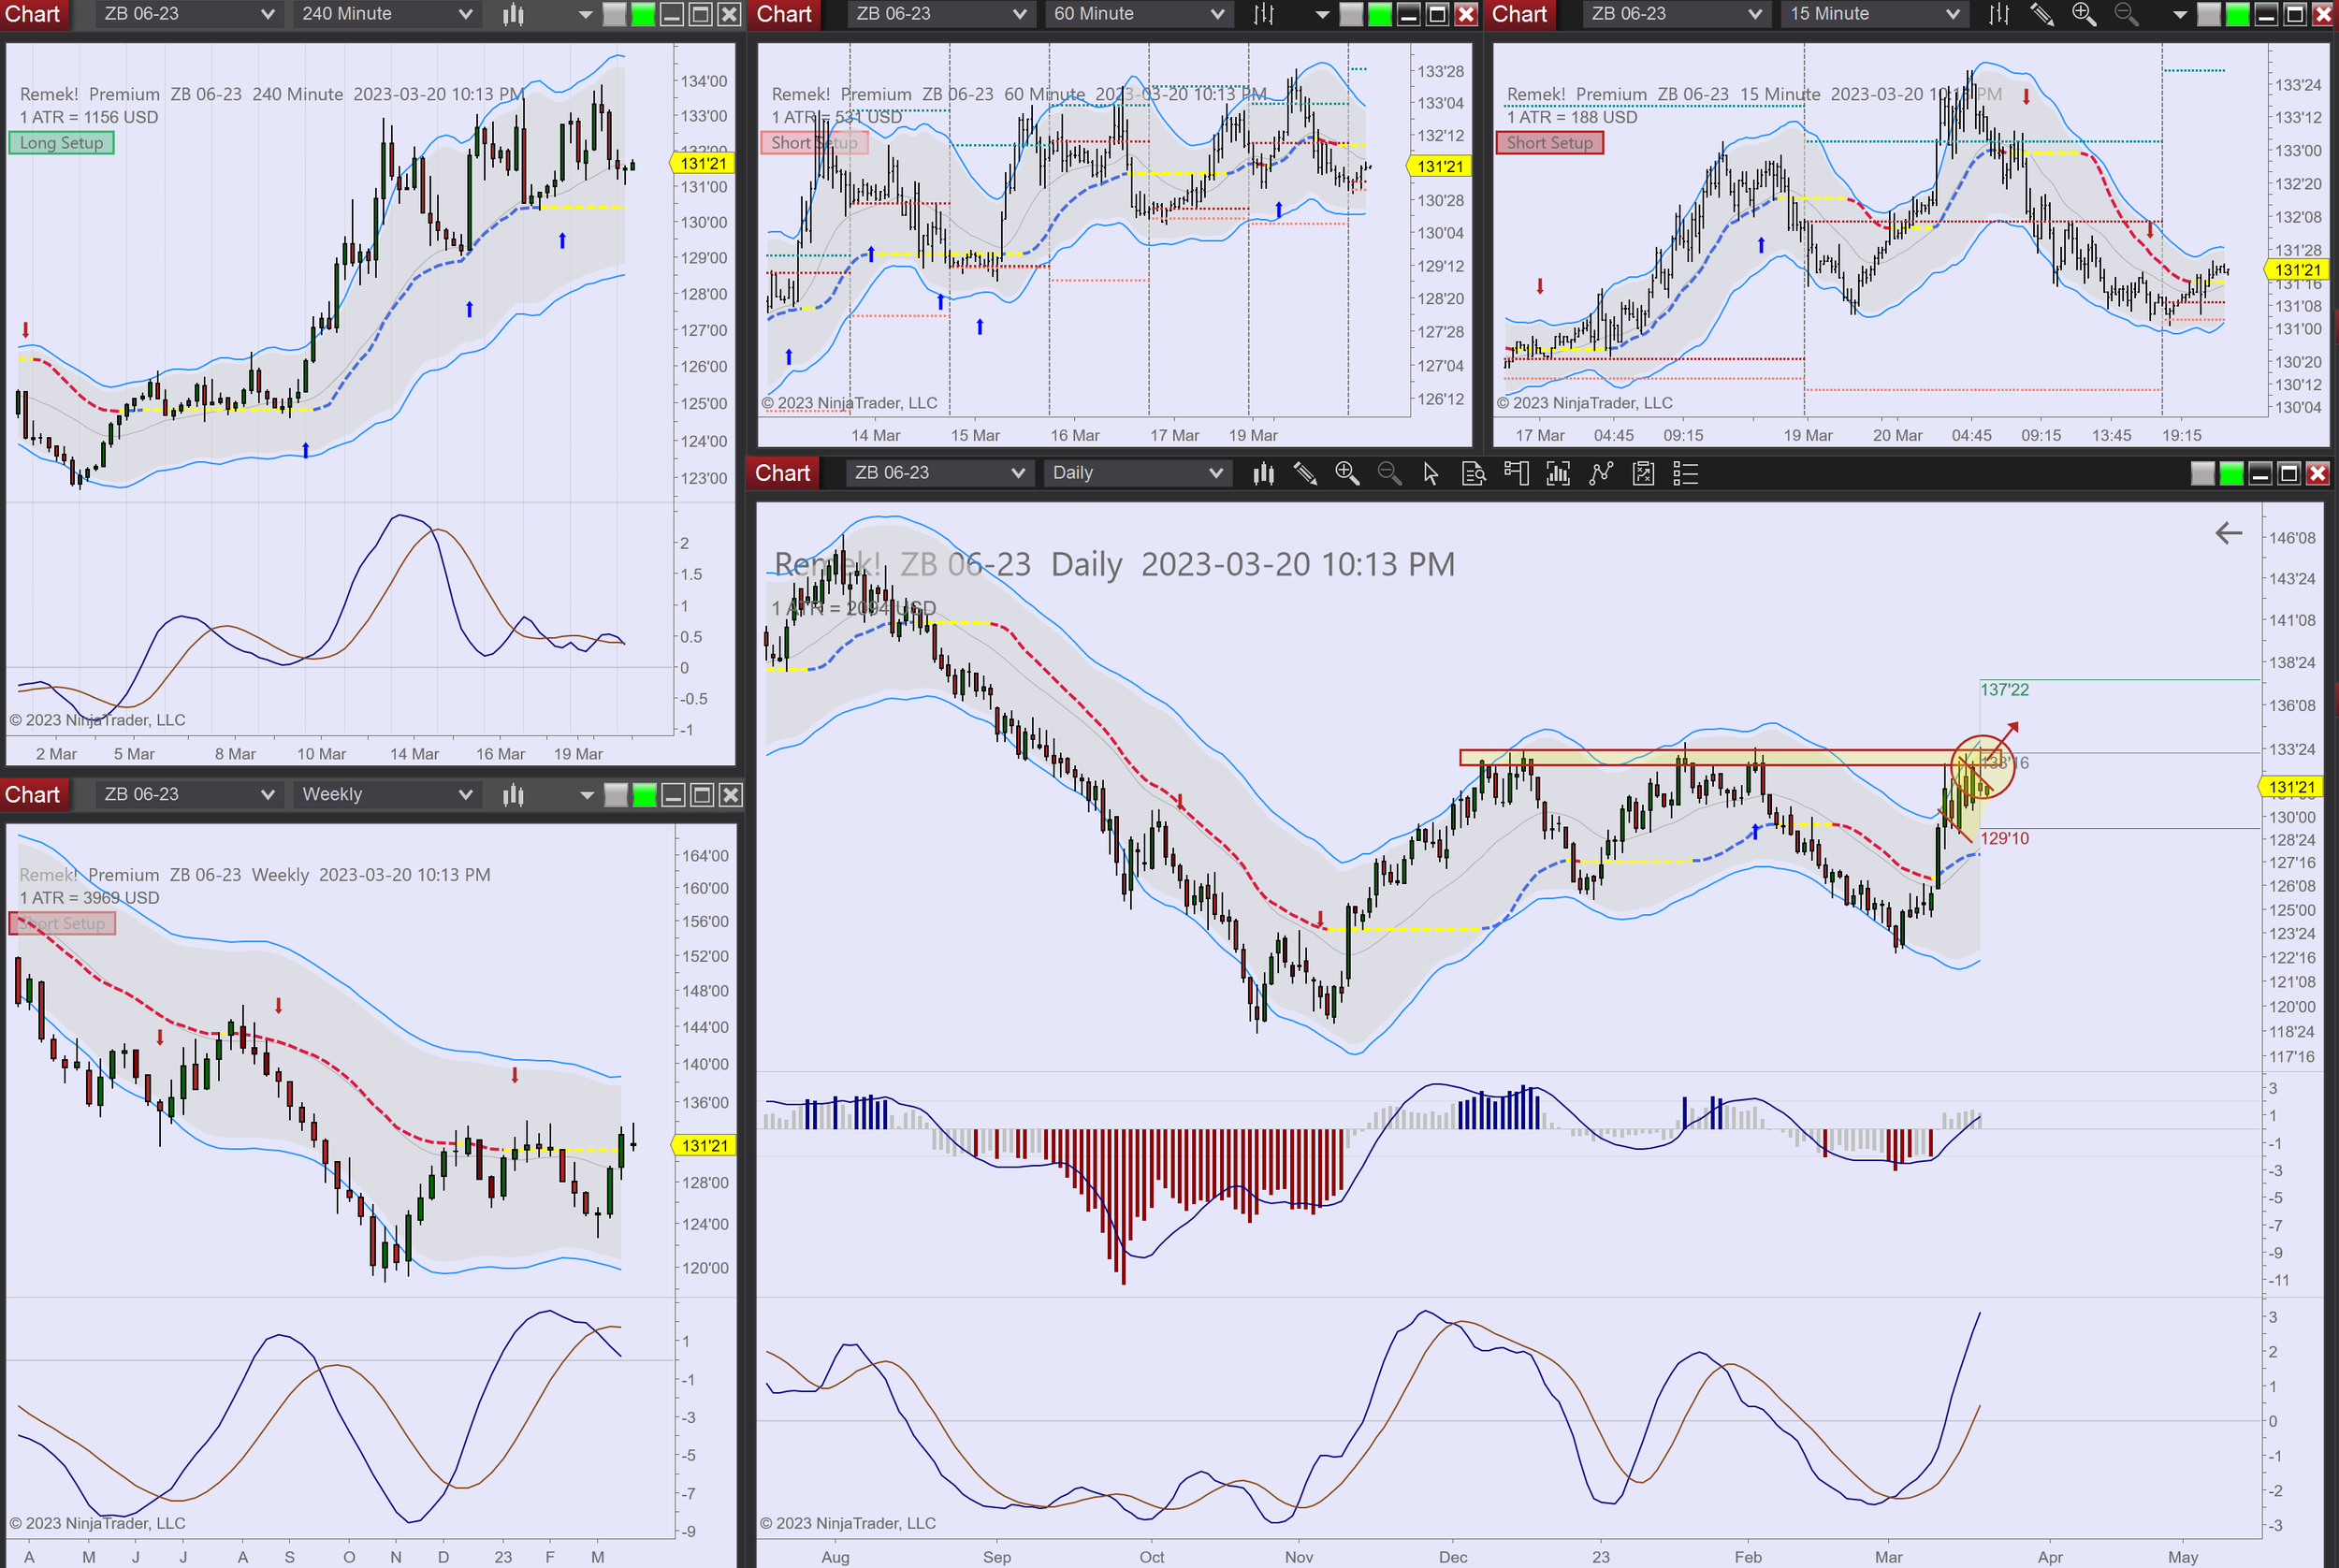The width and height of the screenshot is (2339, 1568).
Task: Toggle green instrument link on Weekly chart
Action: 645,795
